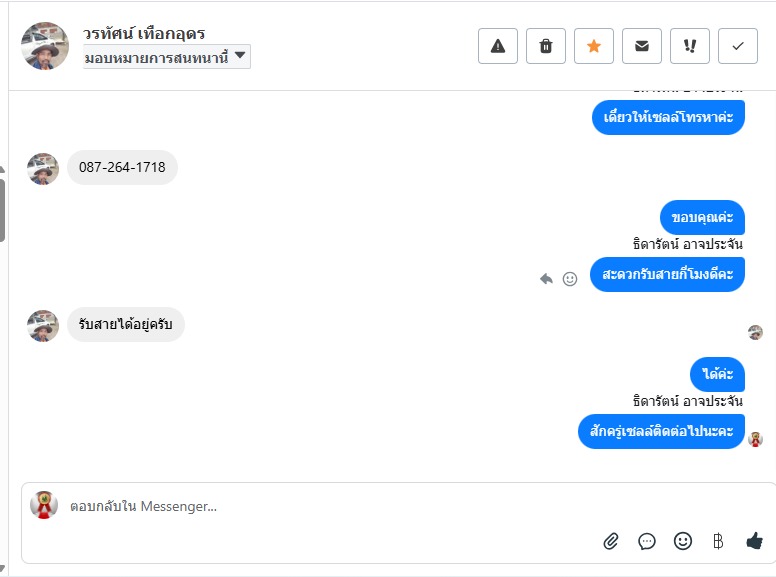Open the emoji picker in composer
This screenshot has height=577, width=776.
tap(683, 541)
